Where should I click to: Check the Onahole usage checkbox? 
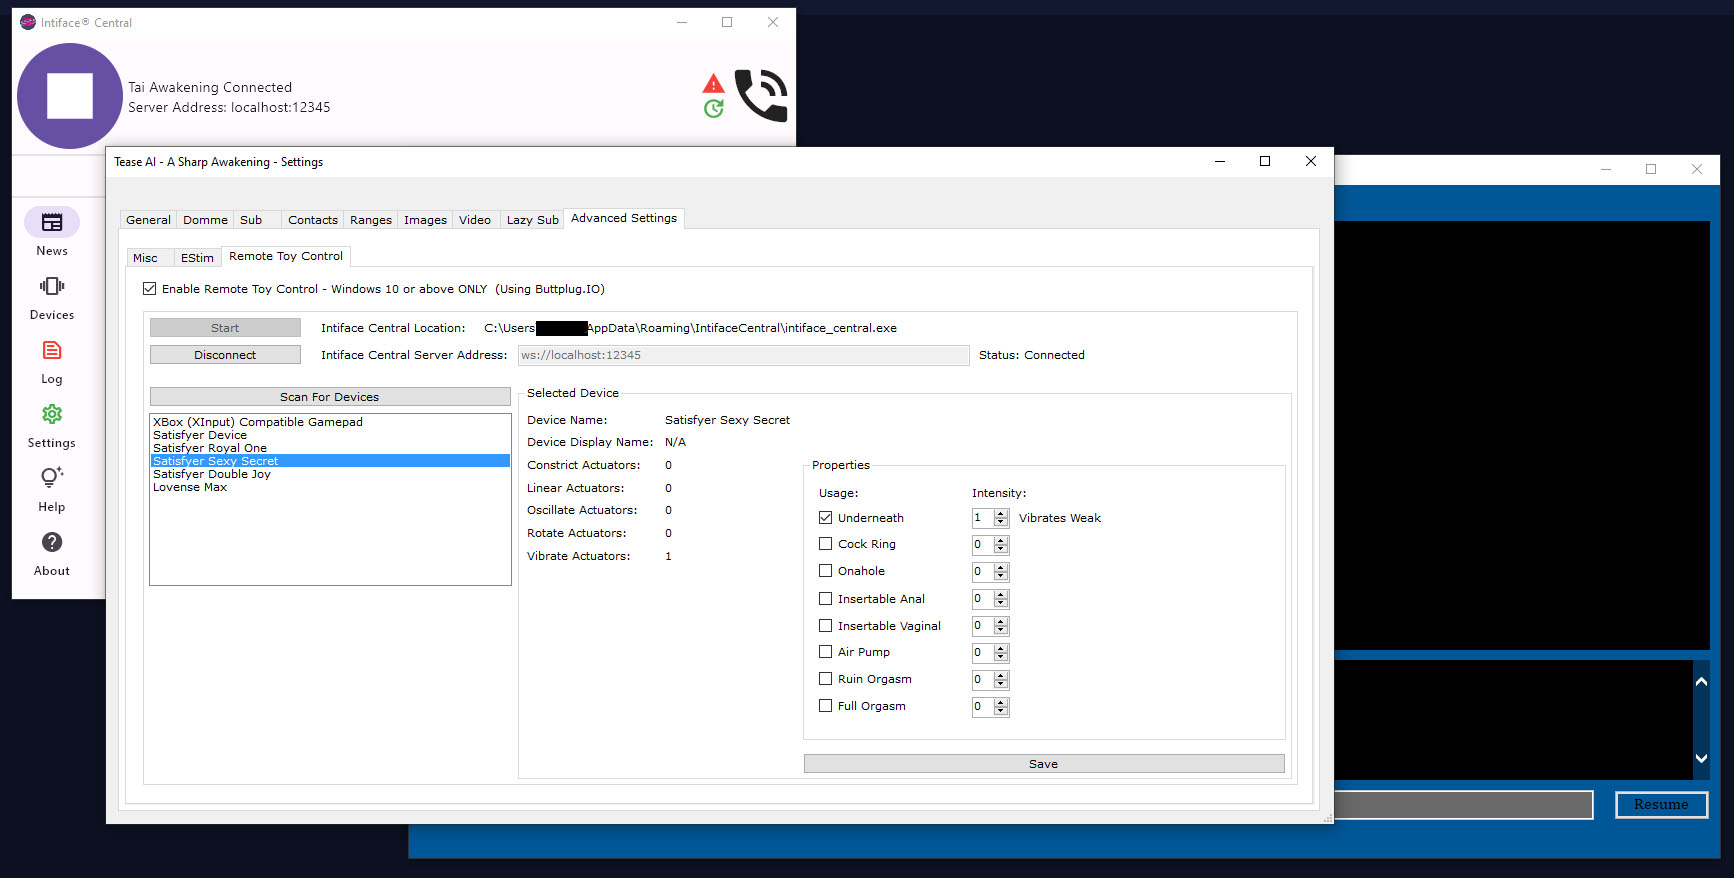825,571
